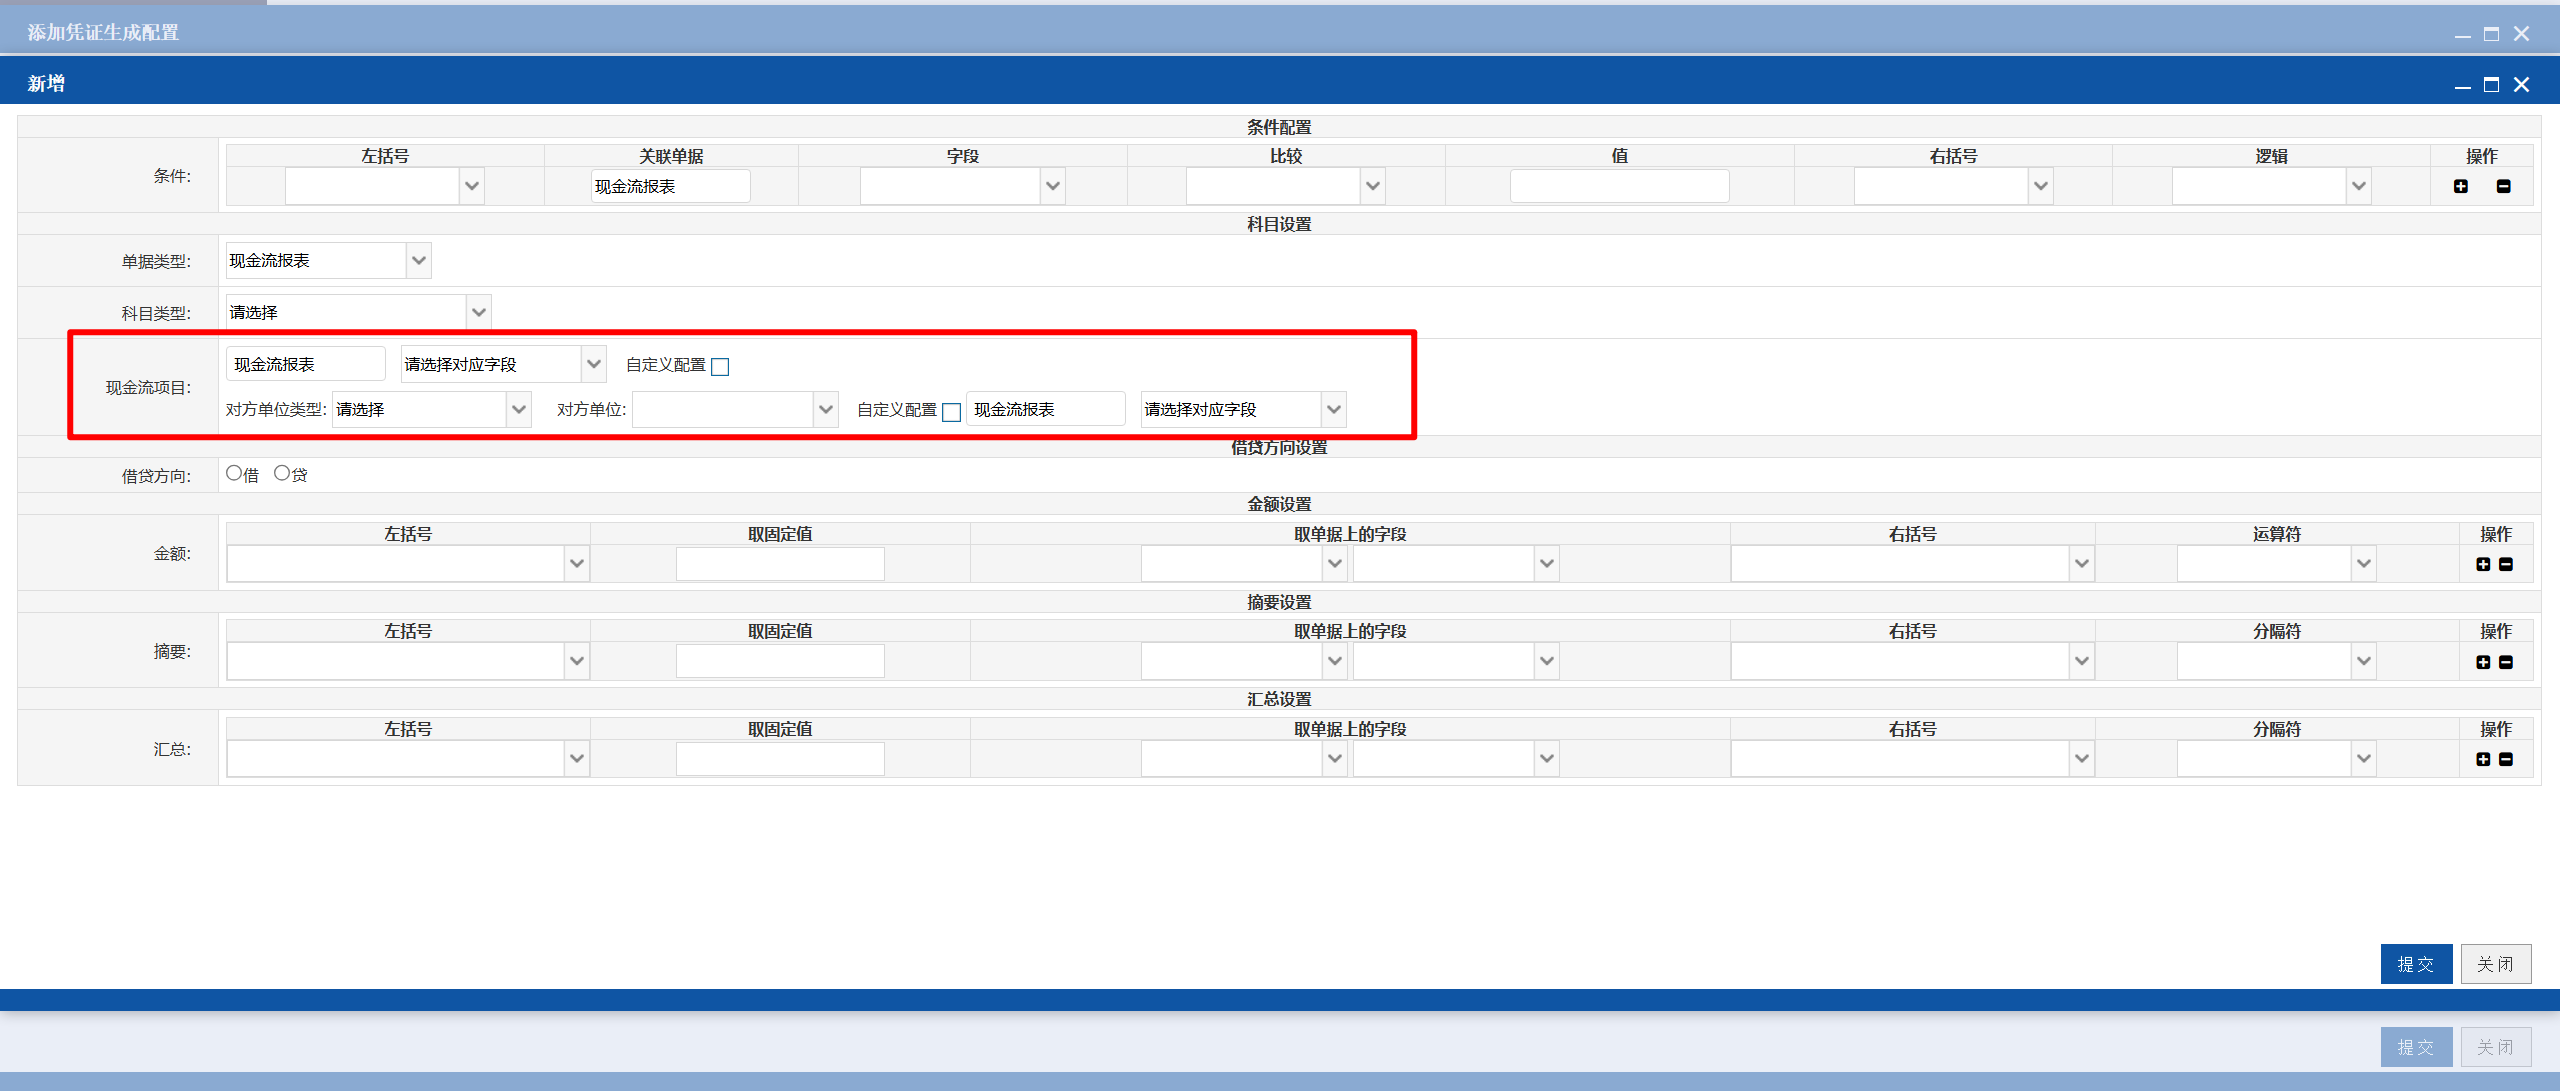Add a row in 金额 settings
Screen dimensions: 2560x1091
(2483, 564)
